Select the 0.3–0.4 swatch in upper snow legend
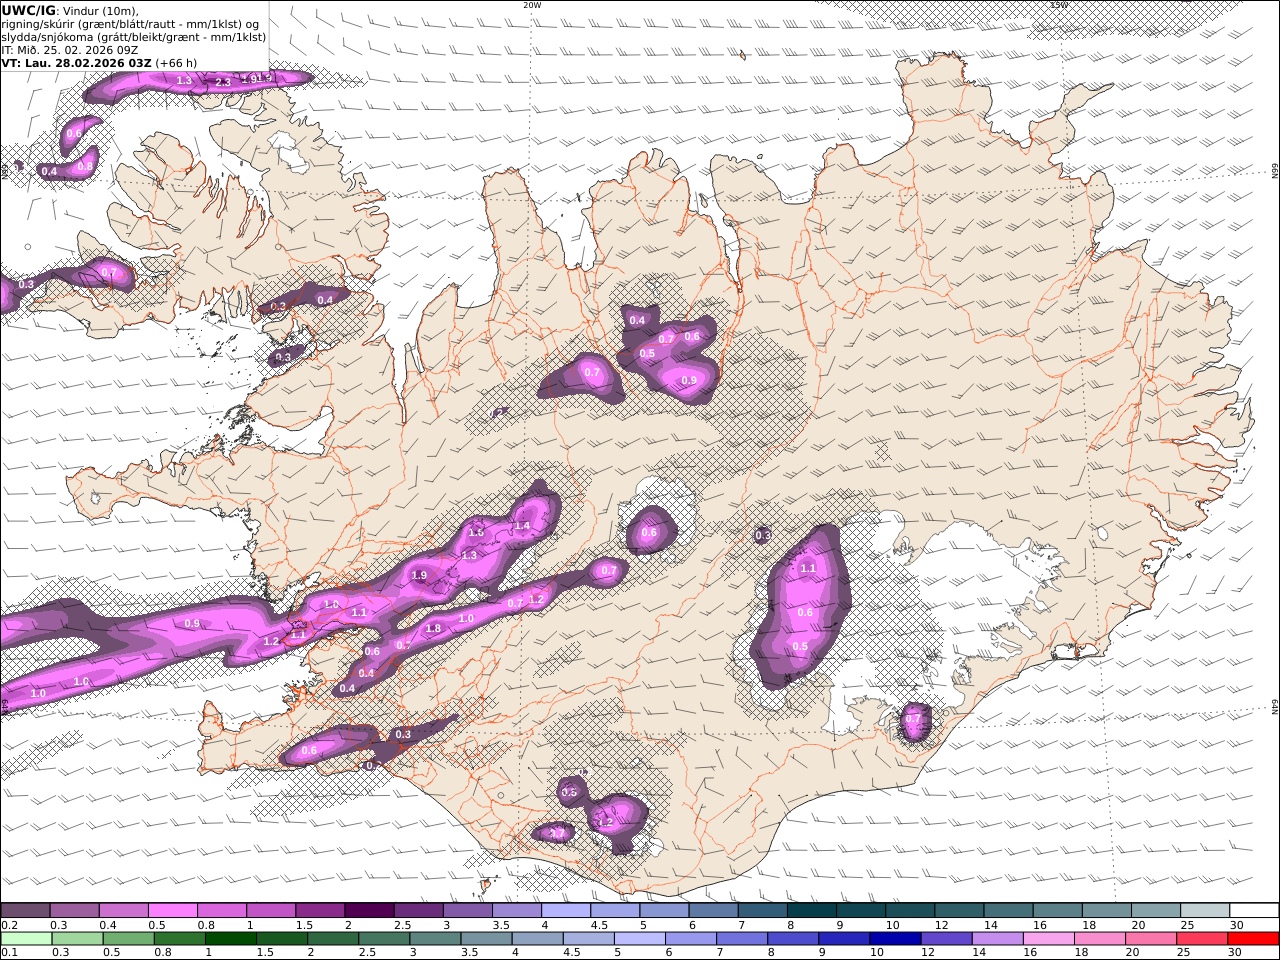 [75, 911]
